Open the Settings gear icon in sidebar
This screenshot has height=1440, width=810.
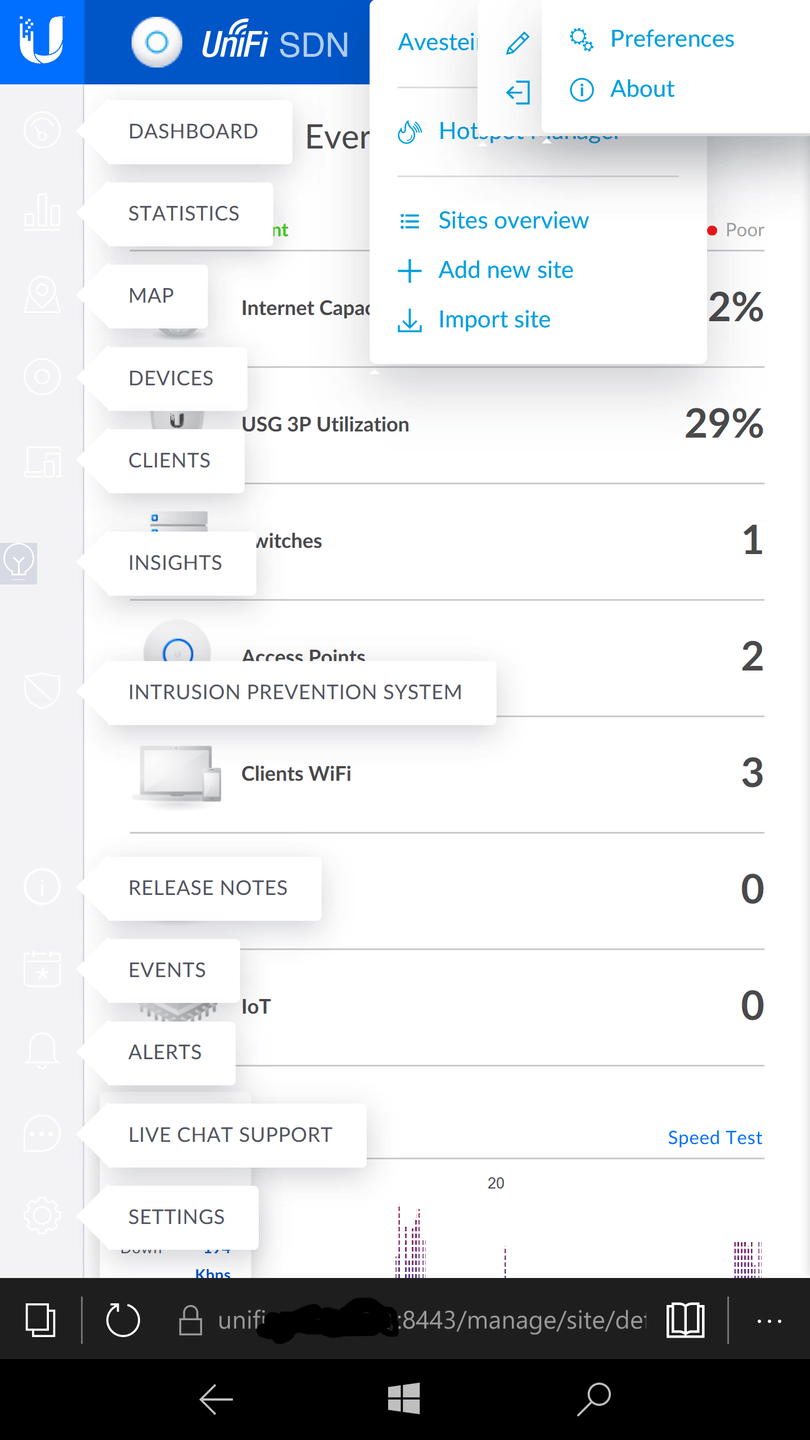[x=42, y=1216]
